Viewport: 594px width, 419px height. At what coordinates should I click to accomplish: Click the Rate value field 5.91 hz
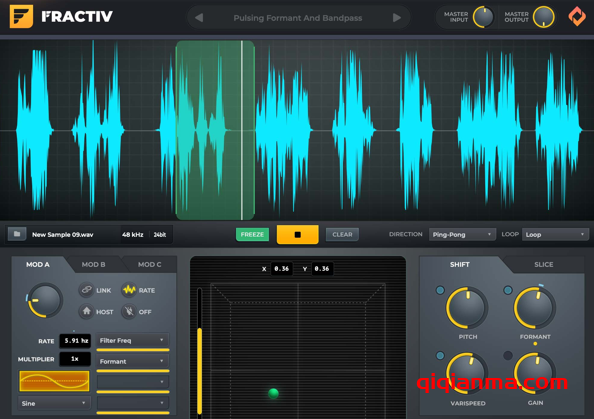(75, 341)
